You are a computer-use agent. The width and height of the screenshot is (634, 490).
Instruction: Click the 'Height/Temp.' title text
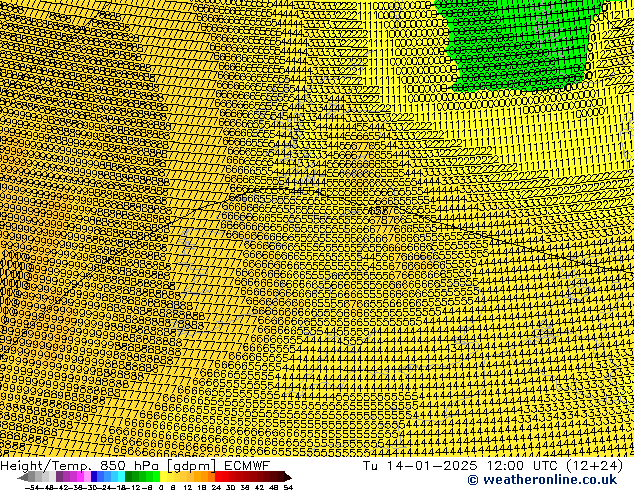45,466
